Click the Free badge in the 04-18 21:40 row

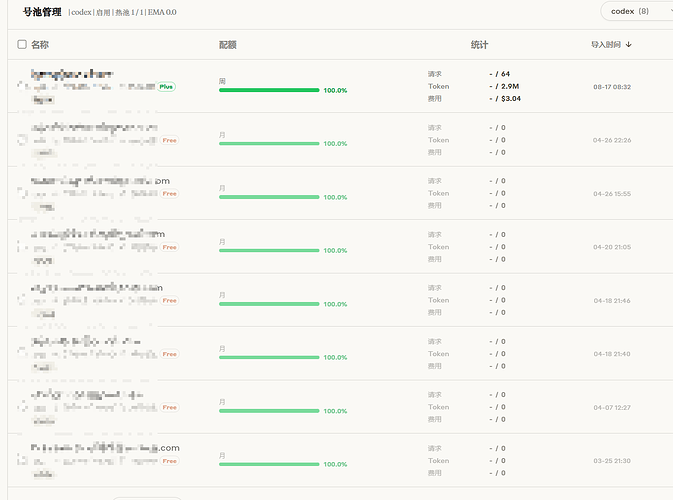click(x=170, y=354)
